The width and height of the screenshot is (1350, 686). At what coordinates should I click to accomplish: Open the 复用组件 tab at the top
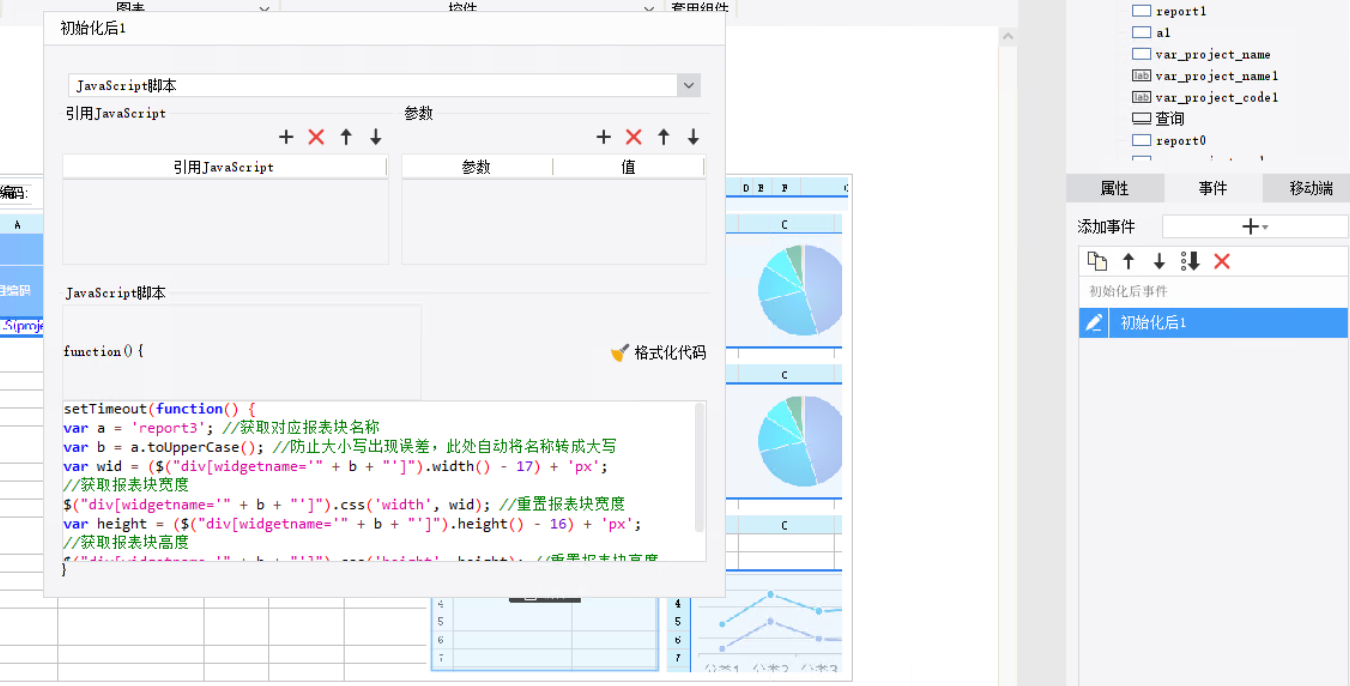pyautogui.click(x=701, y=8)
